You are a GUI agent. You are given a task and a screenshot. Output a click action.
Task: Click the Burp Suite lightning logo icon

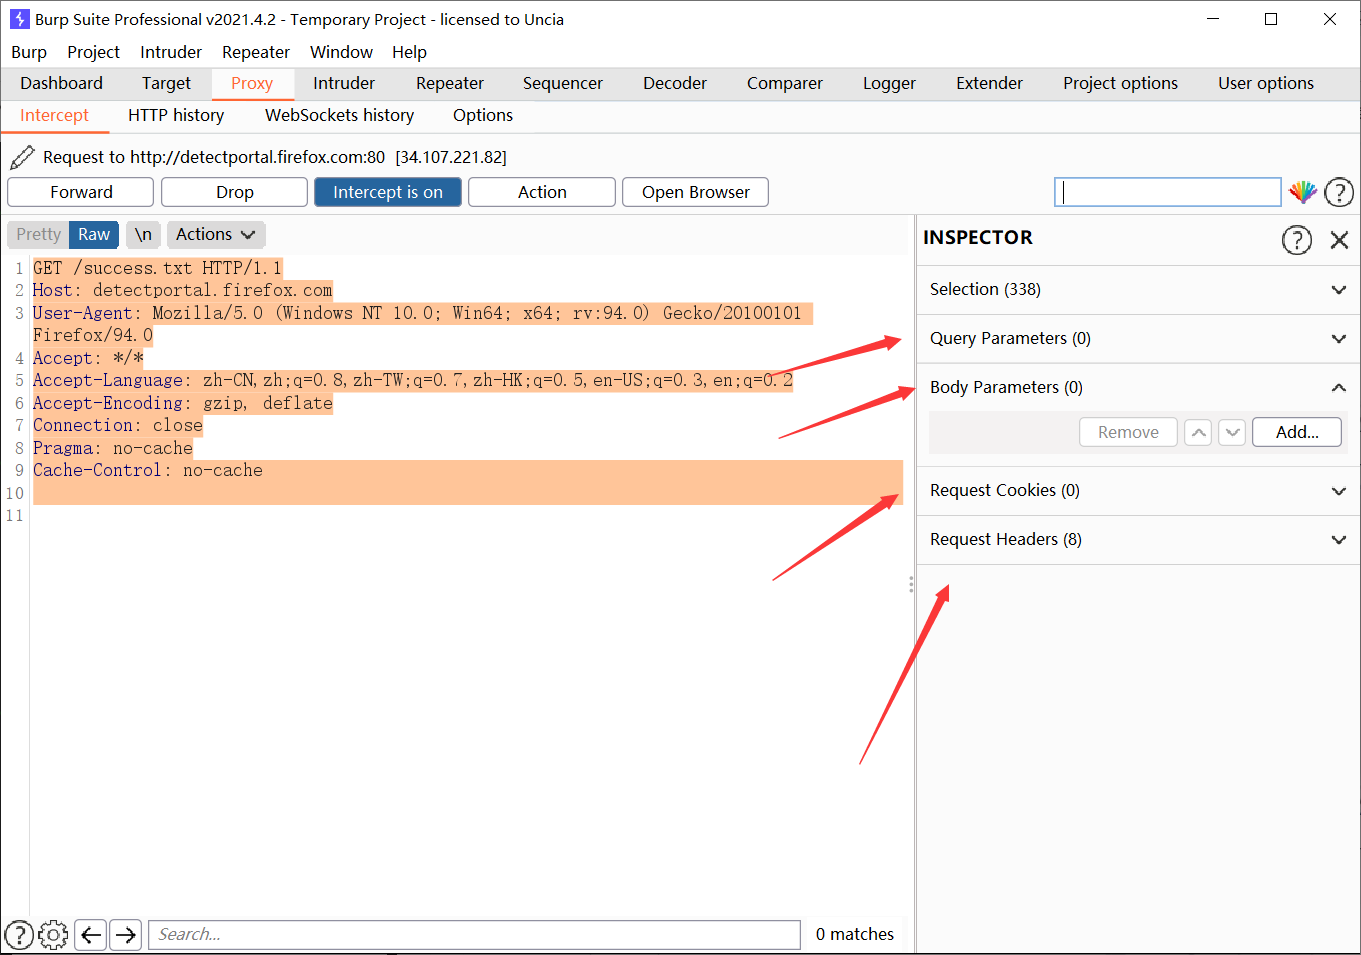tap(19, 19)
